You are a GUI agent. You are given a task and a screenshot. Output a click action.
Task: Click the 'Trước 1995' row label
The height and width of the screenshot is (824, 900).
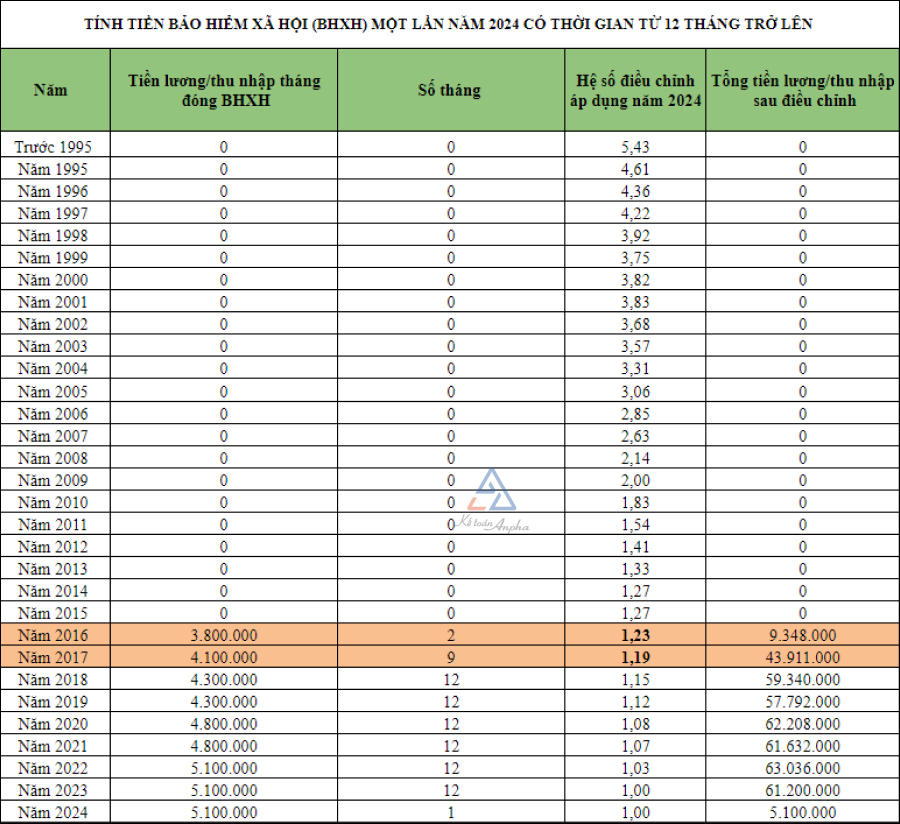coord(53,146)
